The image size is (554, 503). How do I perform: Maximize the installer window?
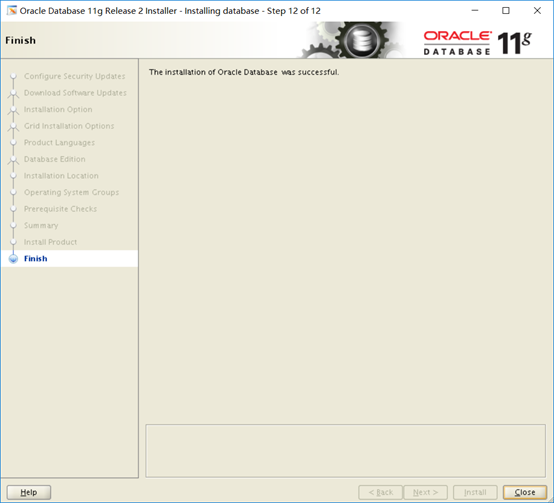(x=506, y=11)
